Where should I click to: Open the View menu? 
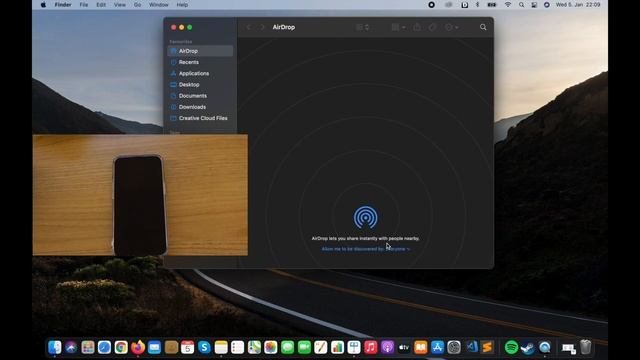click(x=120, y=5)
